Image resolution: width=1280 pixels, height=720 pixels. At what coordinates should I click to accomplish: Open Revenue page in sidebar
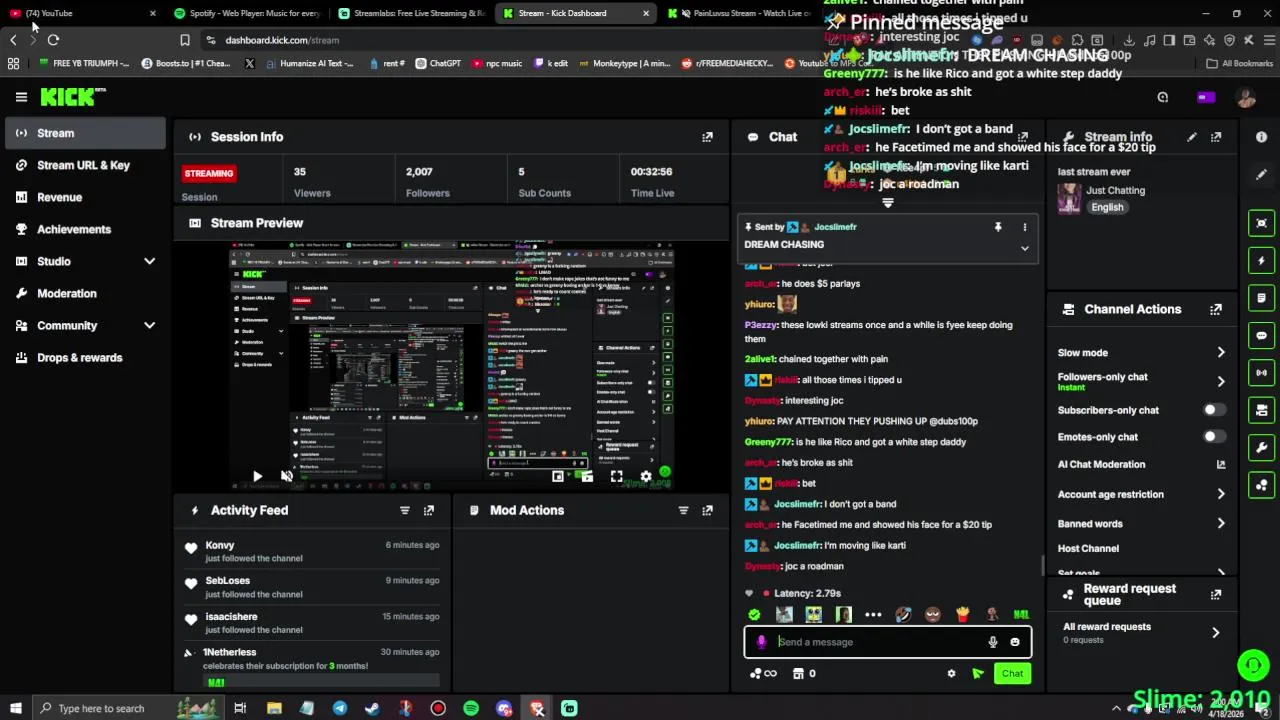84,197
